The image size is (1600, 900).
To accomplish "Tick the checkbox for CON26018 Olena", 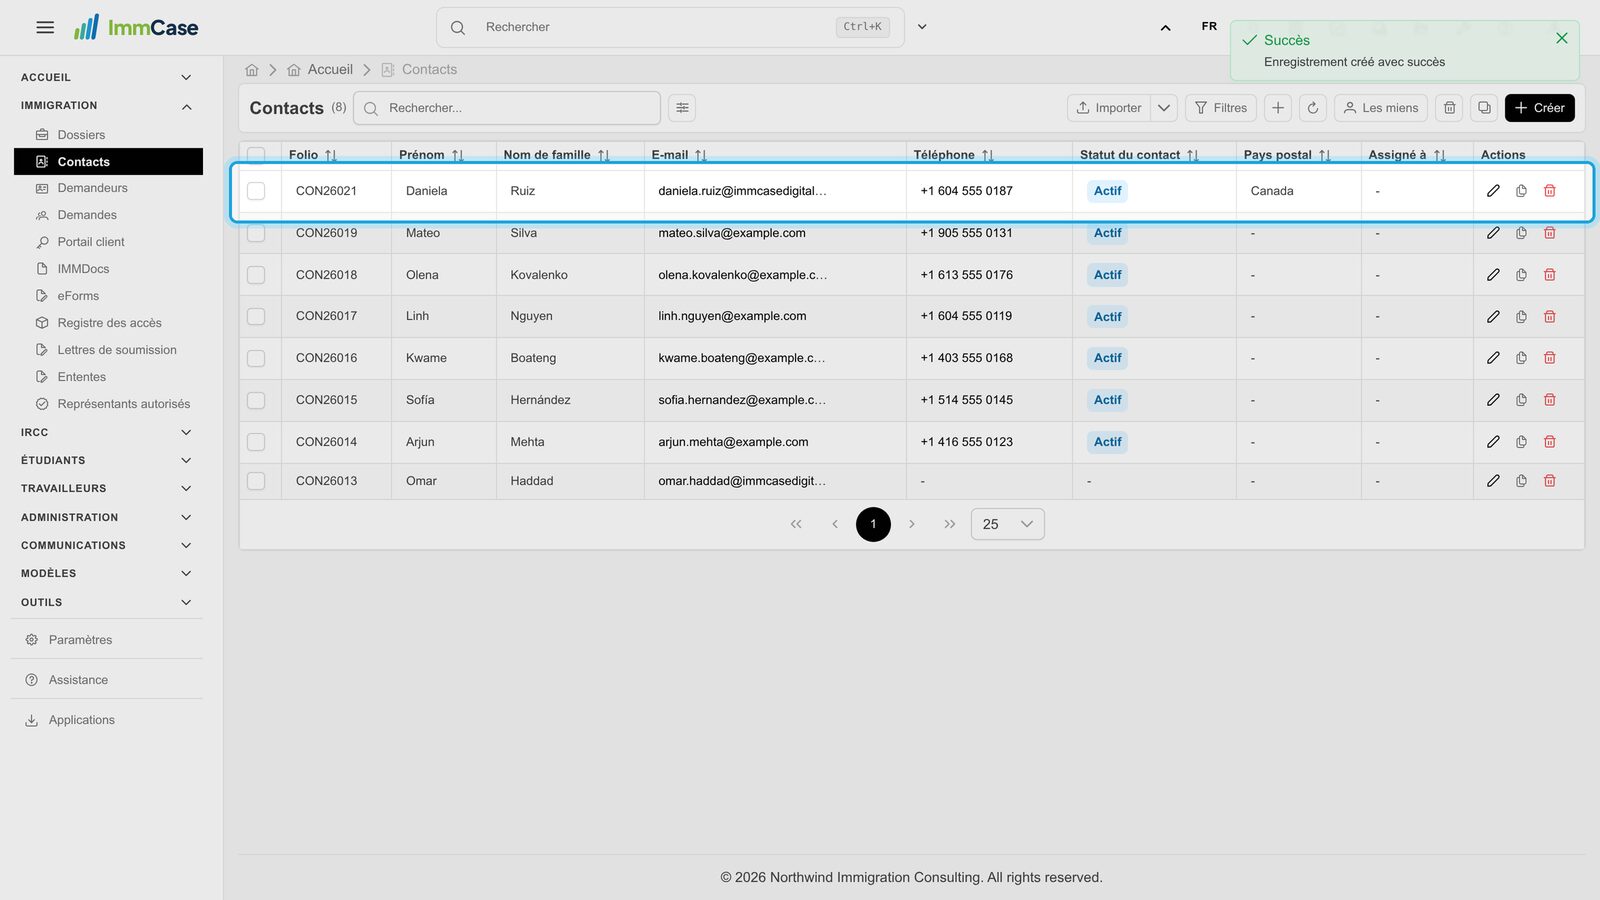I will click(256, 275).
